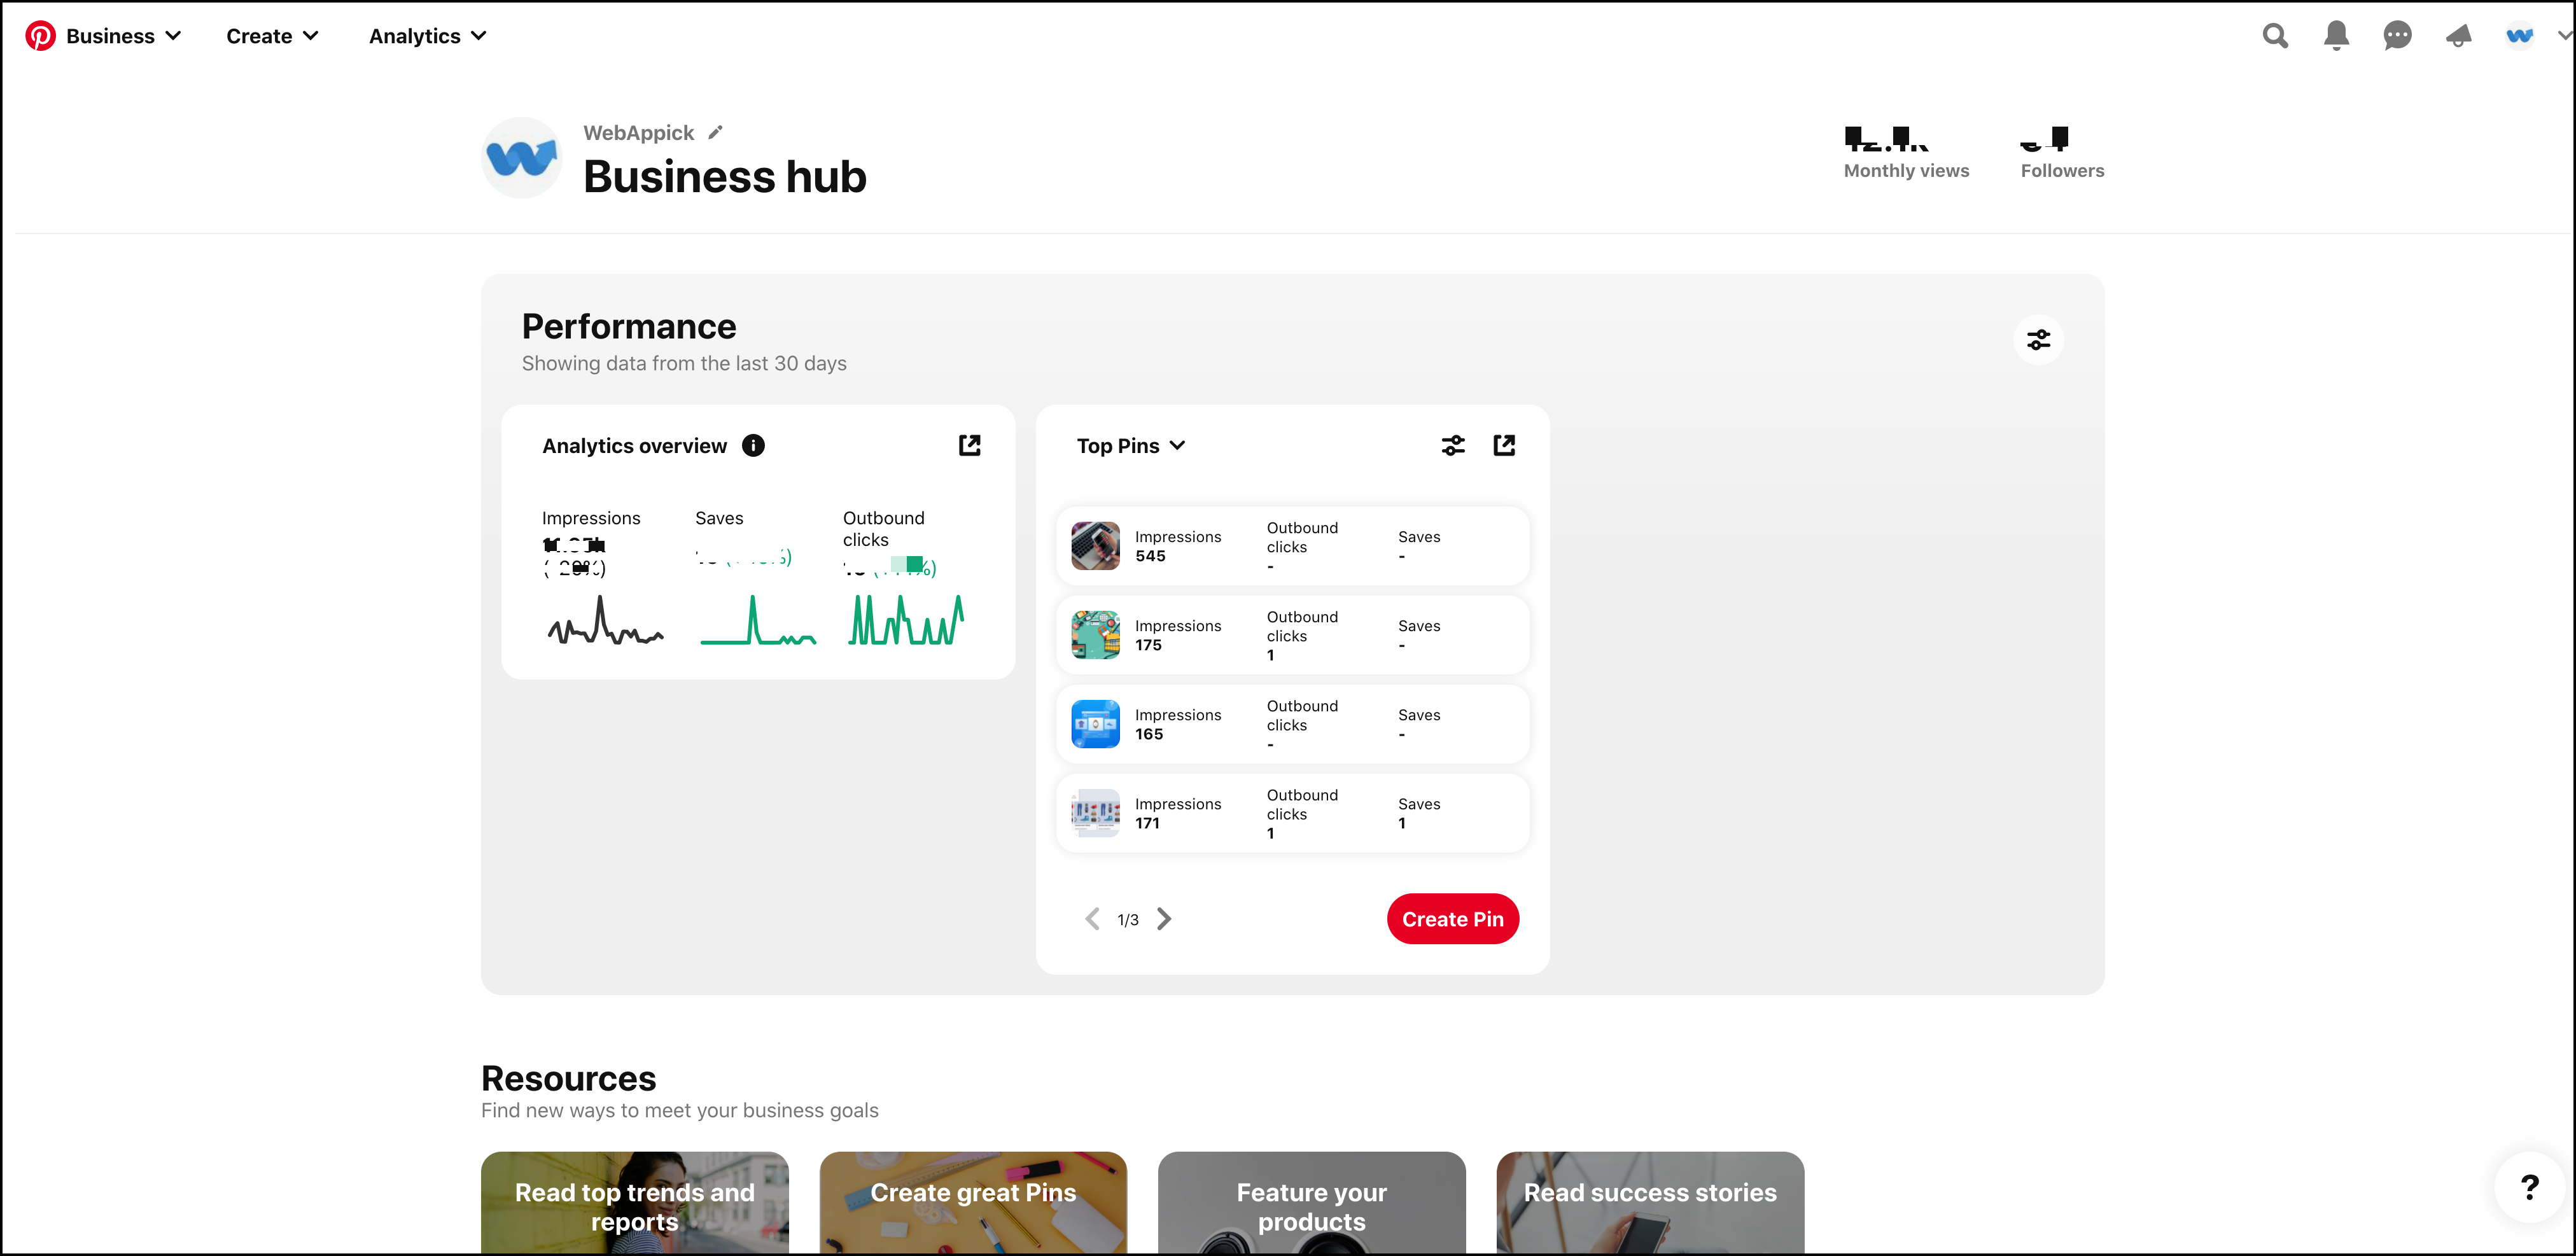Screen dimensions: 2576x1256
Task: Open 'Read success stories' resource card
Action: [1650, 1203]
